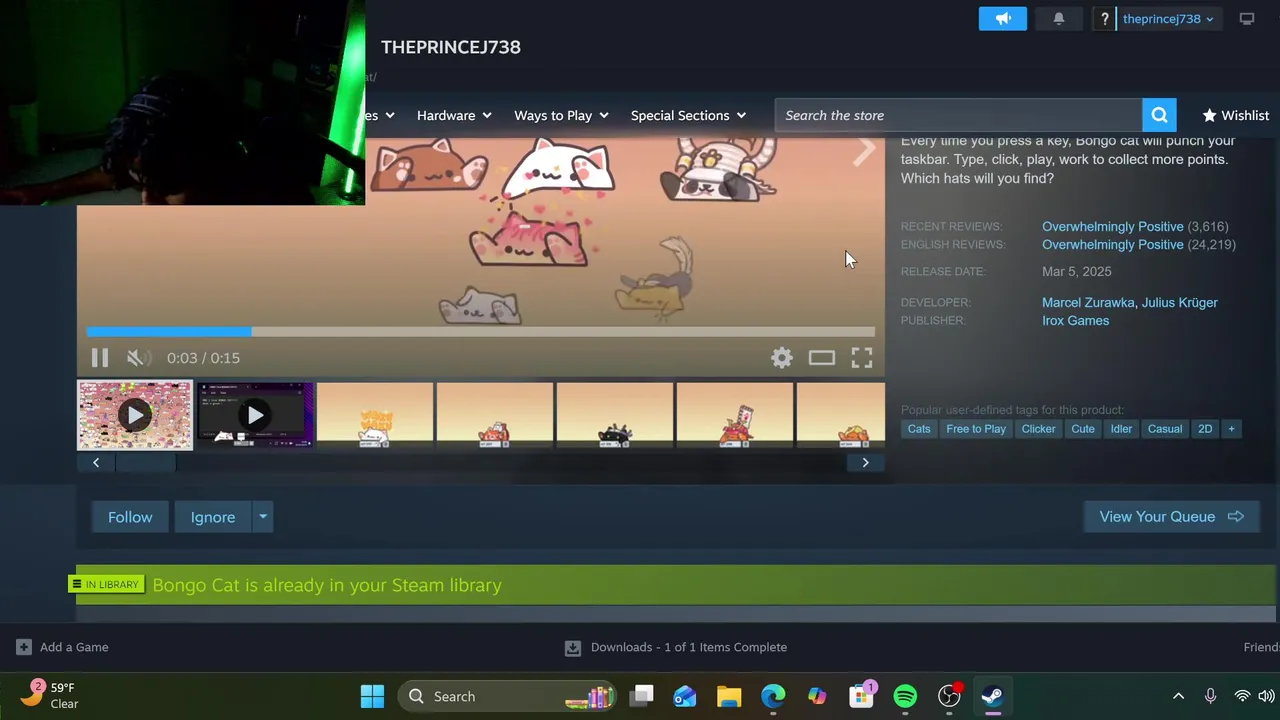Viewport: 1280px width, 720px height.
Task: Click View Your Queue
Action: [1171, 517]
